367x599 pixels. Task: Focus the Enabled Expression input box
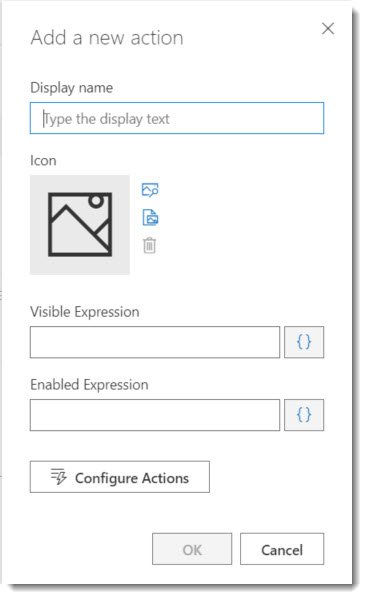point(155,415)
